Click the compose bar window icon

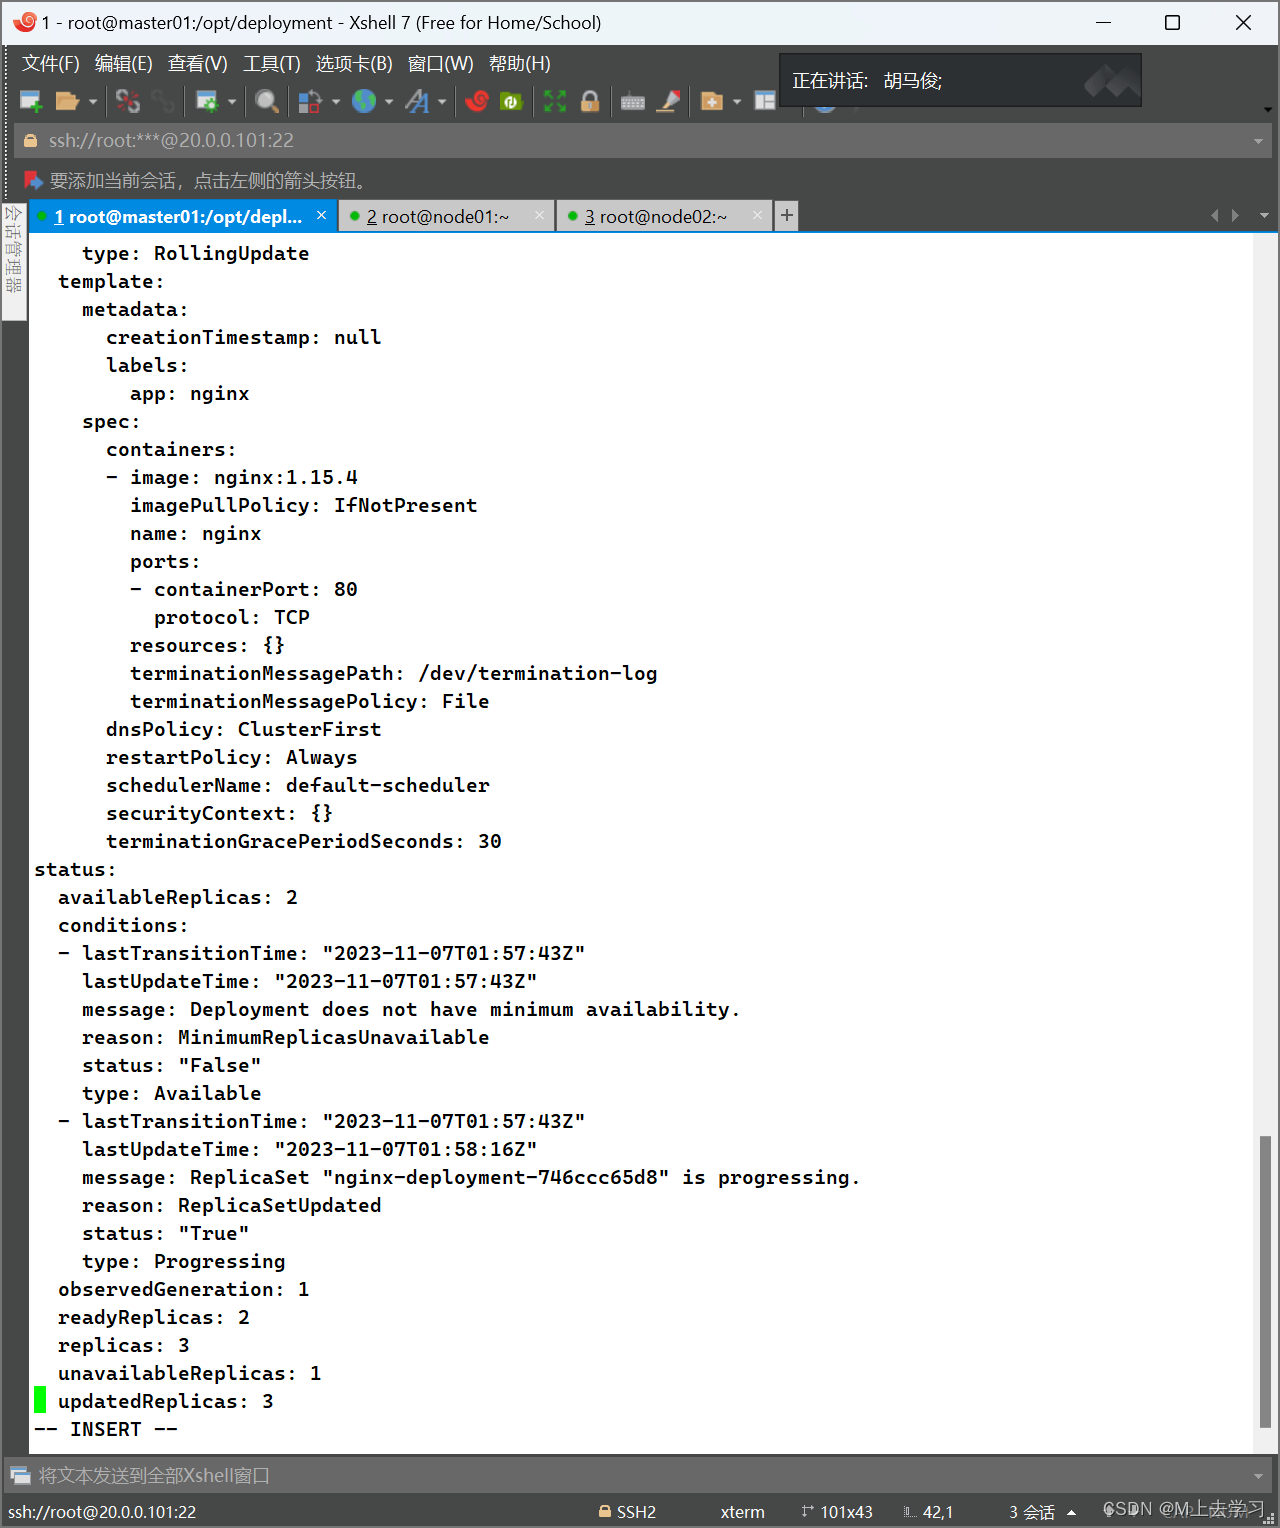20,1475
